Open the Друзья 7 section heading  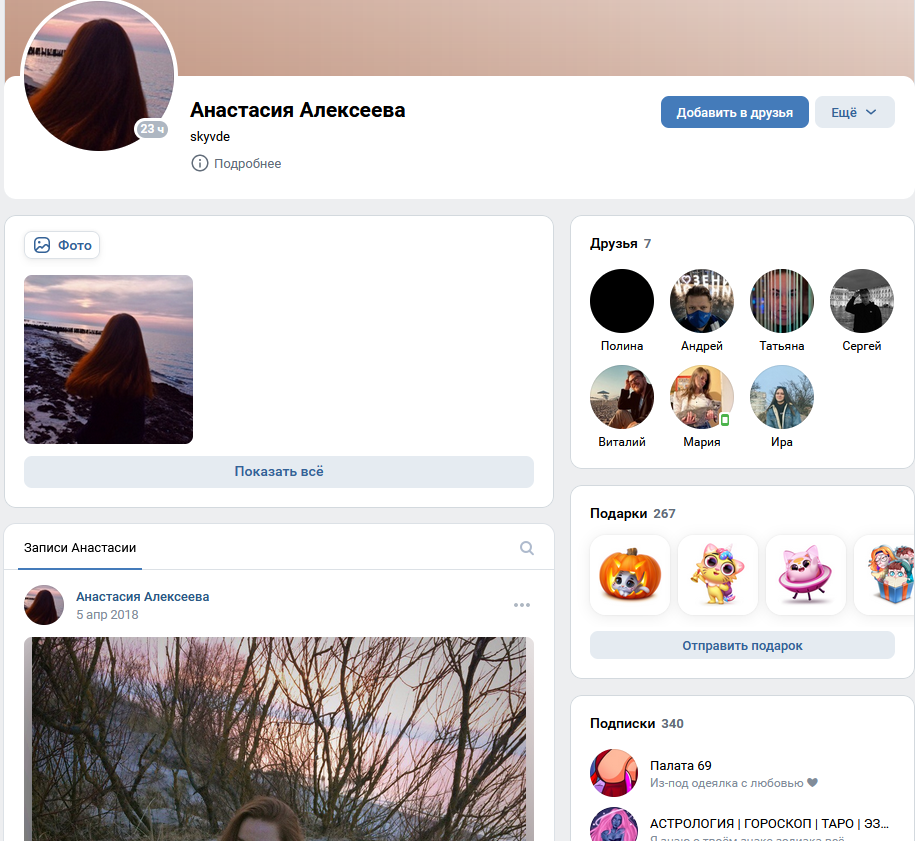pos(620,243)
